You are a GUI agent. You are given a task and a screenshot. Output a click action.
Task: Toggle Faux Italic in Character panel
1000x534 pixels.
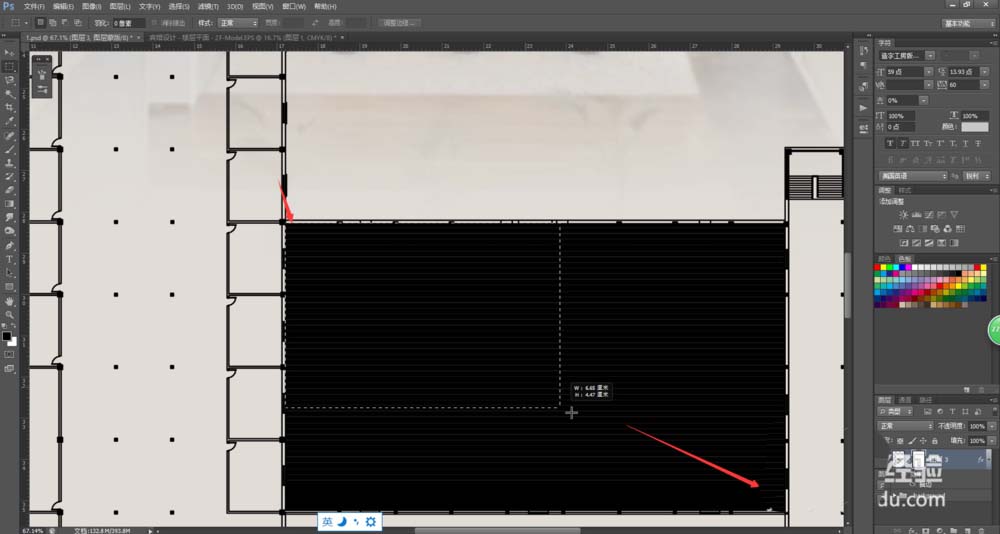click(x=903, y=144)
